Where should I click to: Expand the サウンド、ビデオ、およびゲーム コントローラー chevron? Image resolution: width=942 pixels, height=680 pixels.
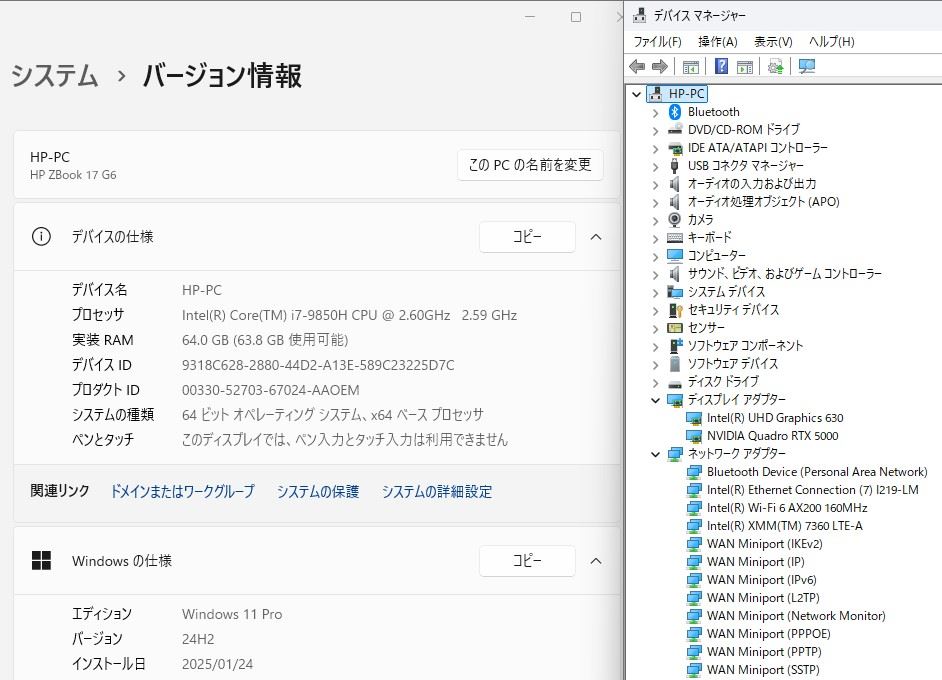point(655,275)
